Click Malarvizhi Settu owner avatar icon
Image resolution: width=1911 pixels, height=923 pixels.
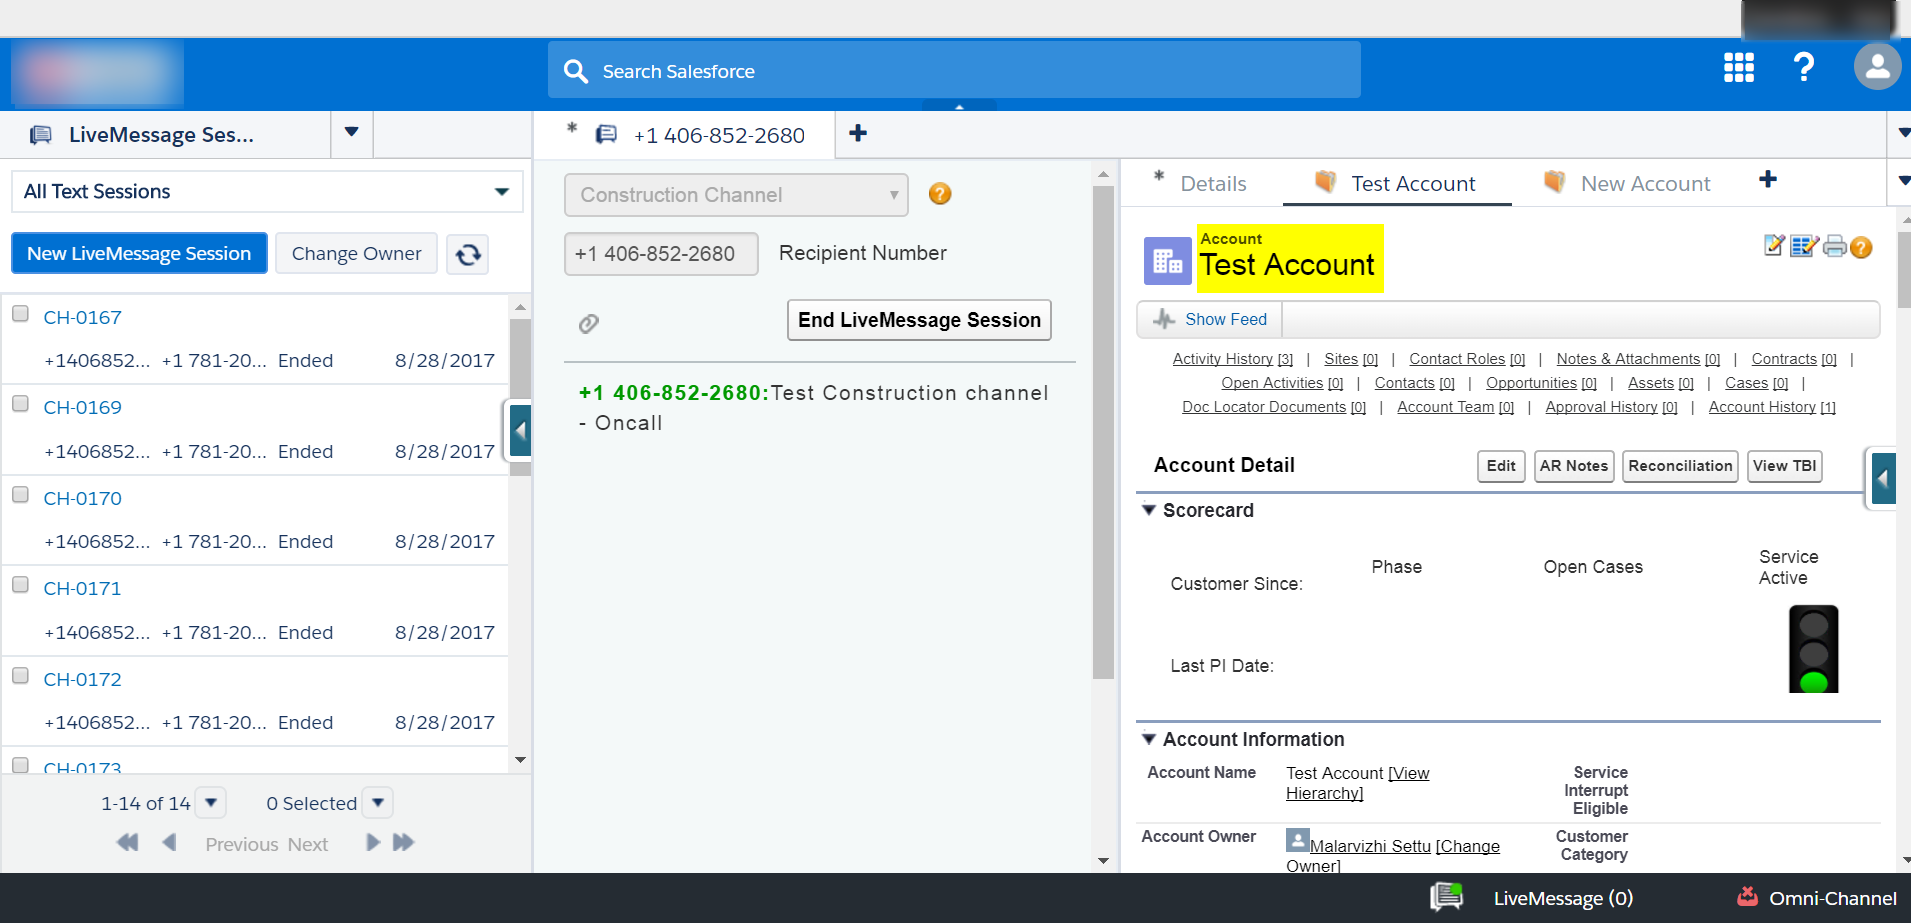(x=1297, y=840)
